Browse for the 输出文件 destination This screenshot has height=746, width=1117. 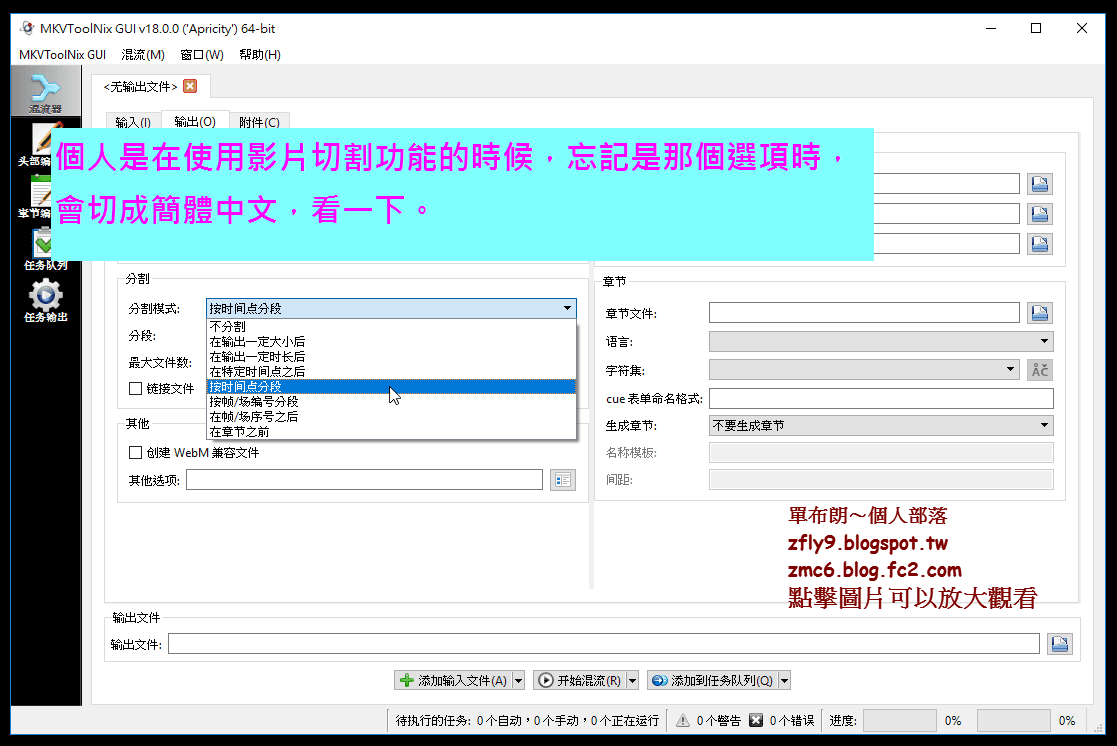[1060, 644]
